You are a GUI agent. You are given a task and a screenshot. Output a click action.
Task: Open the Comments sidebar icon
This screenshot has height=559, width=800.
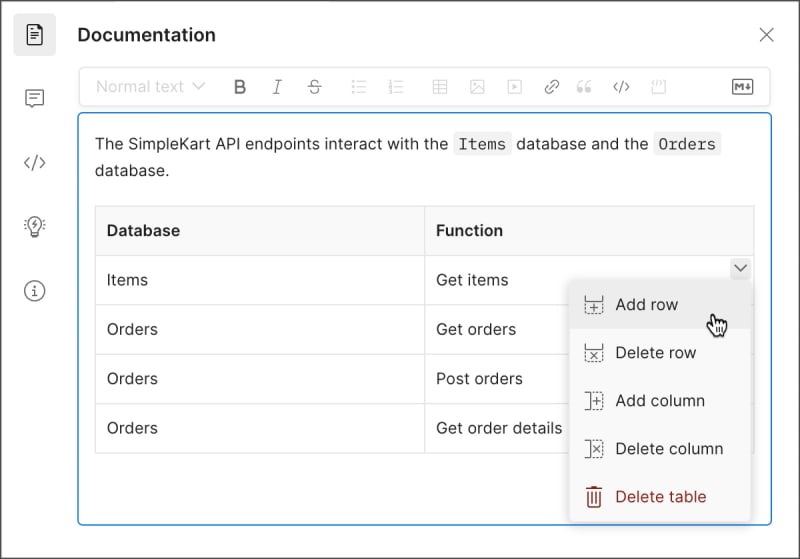click(35, 98)
